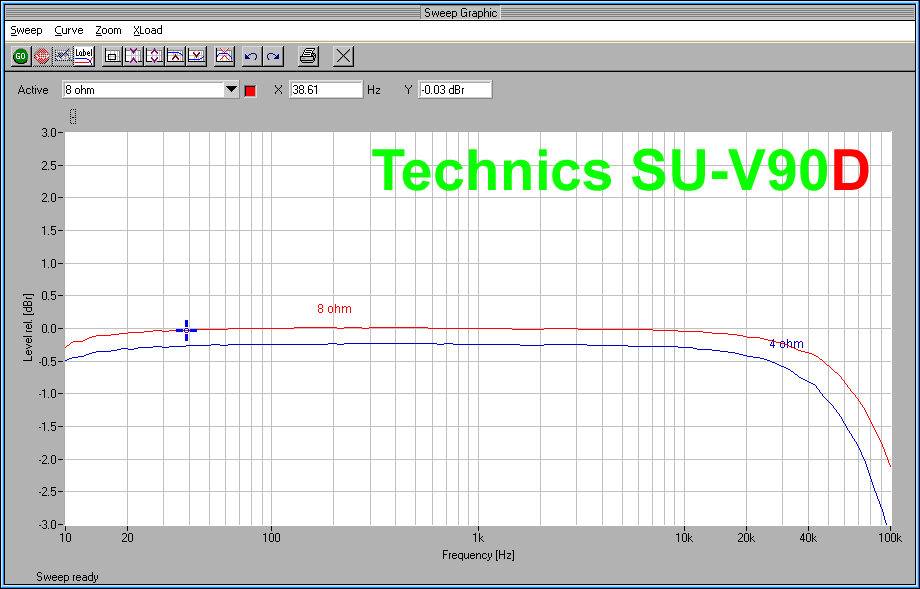Open the Curve menu

pos(69,31)
